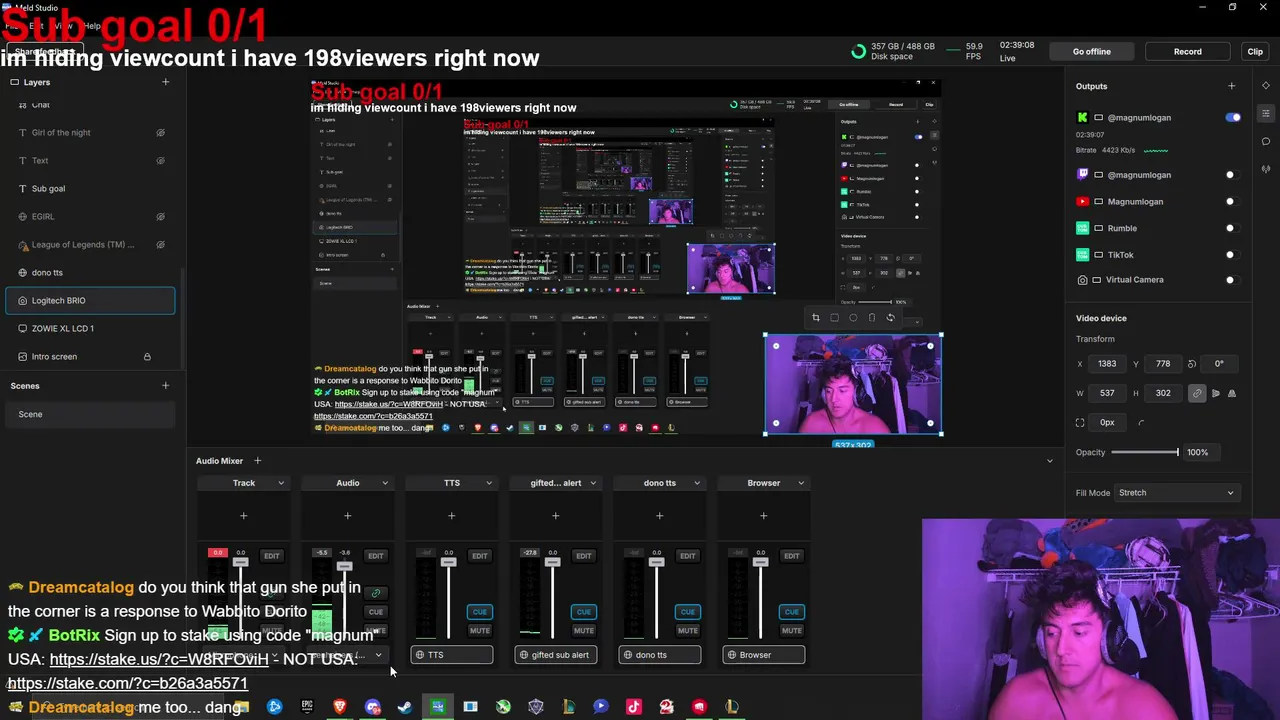The image size is (1280, 720).
Task: Open the chat bubble tab in right sidebar
Action: pyautogui.click(x=1266, y=141)
